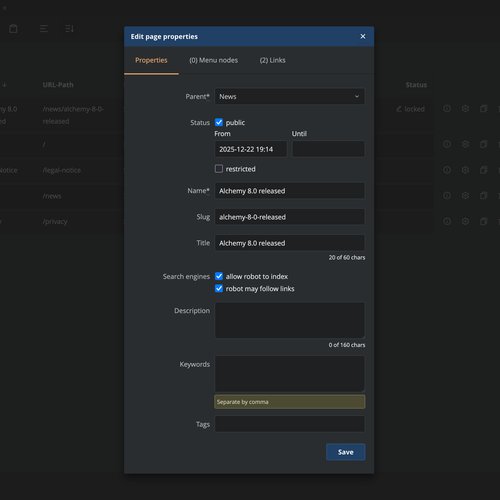Toggle the allow robot to index checkbox

(219, 276)
